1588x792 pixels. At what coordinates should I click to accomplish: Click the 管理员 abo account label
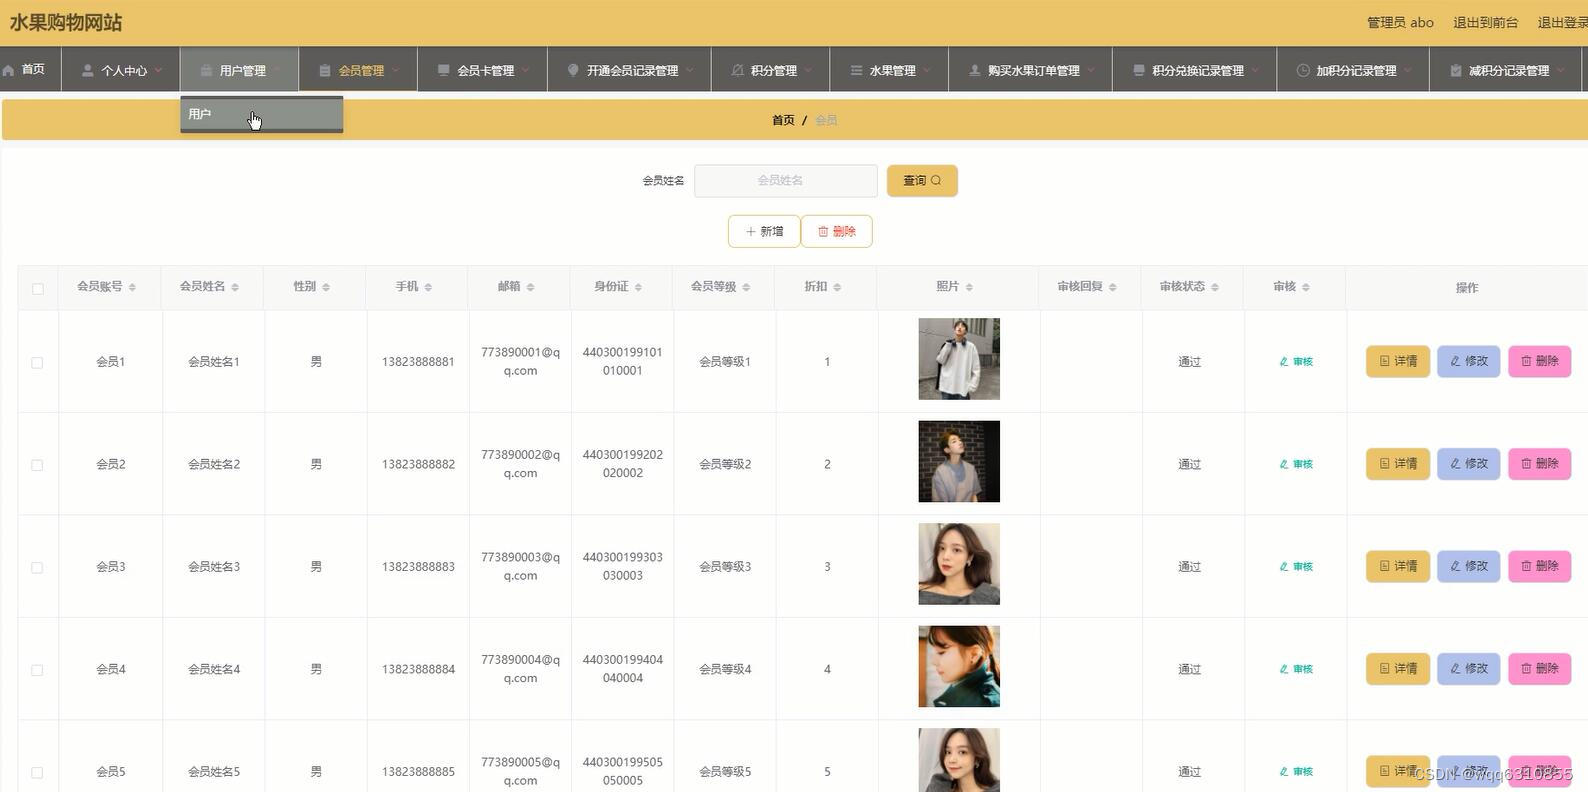[1400, 22]
